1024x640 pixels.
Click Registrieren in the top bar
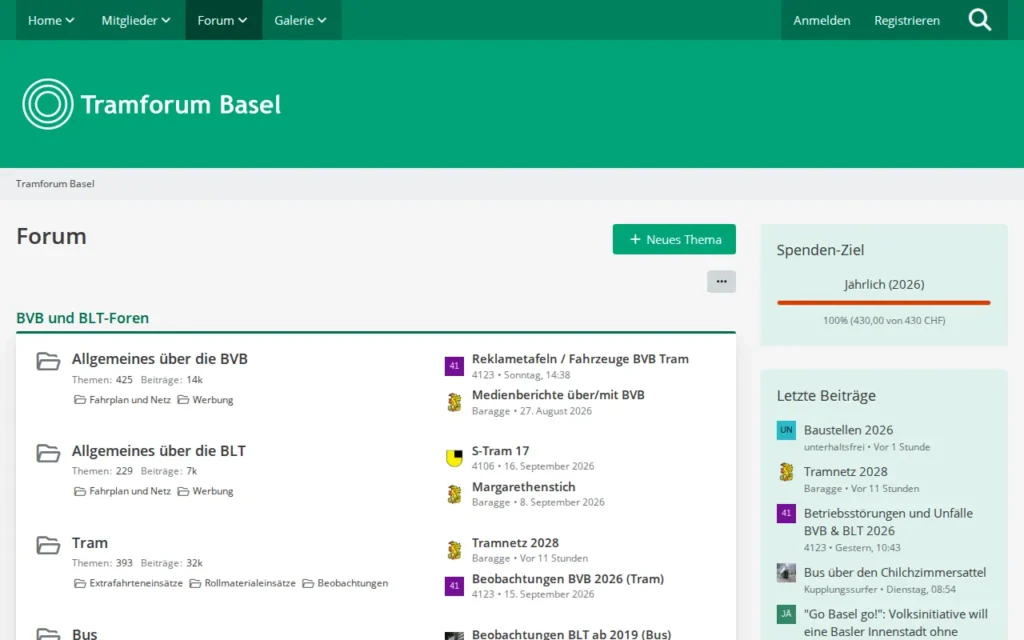(907, 20)
